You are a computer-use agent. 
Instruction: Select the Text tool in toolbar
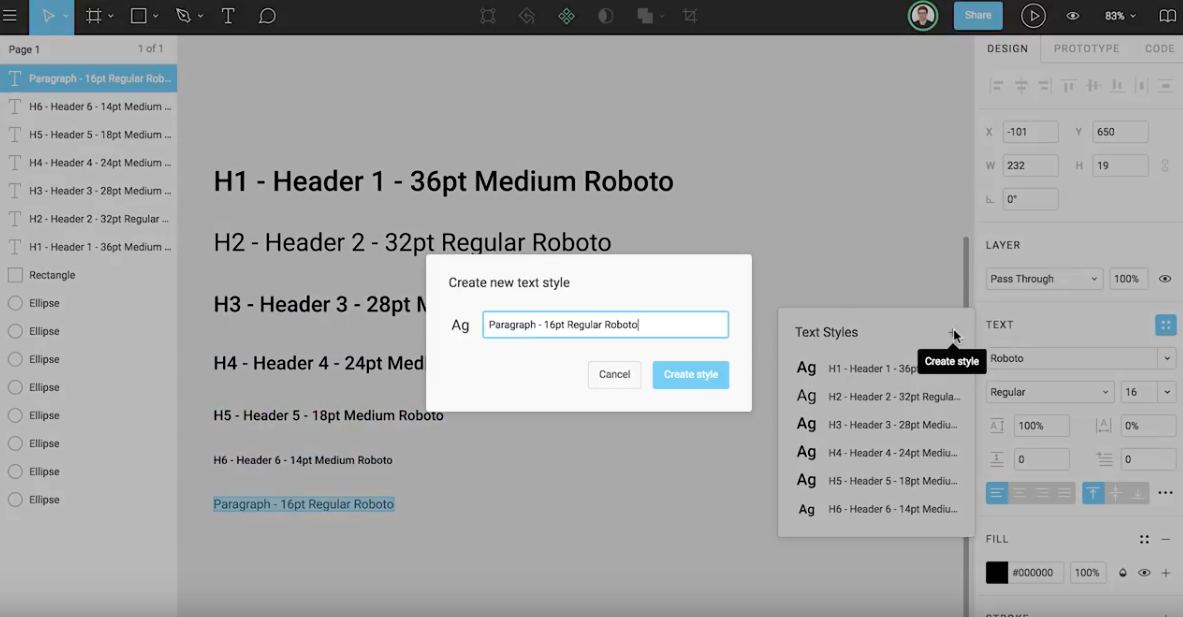pos(228,16)
